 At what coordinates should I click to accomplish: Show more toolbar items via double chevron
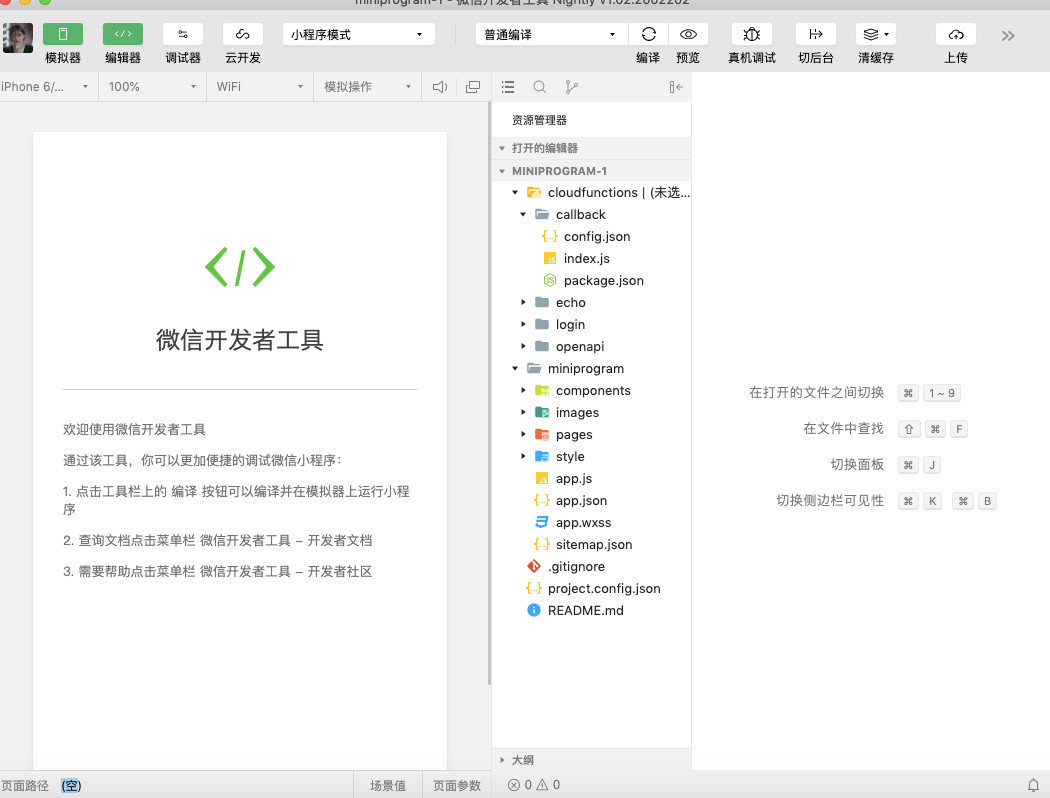point(1008,35)
